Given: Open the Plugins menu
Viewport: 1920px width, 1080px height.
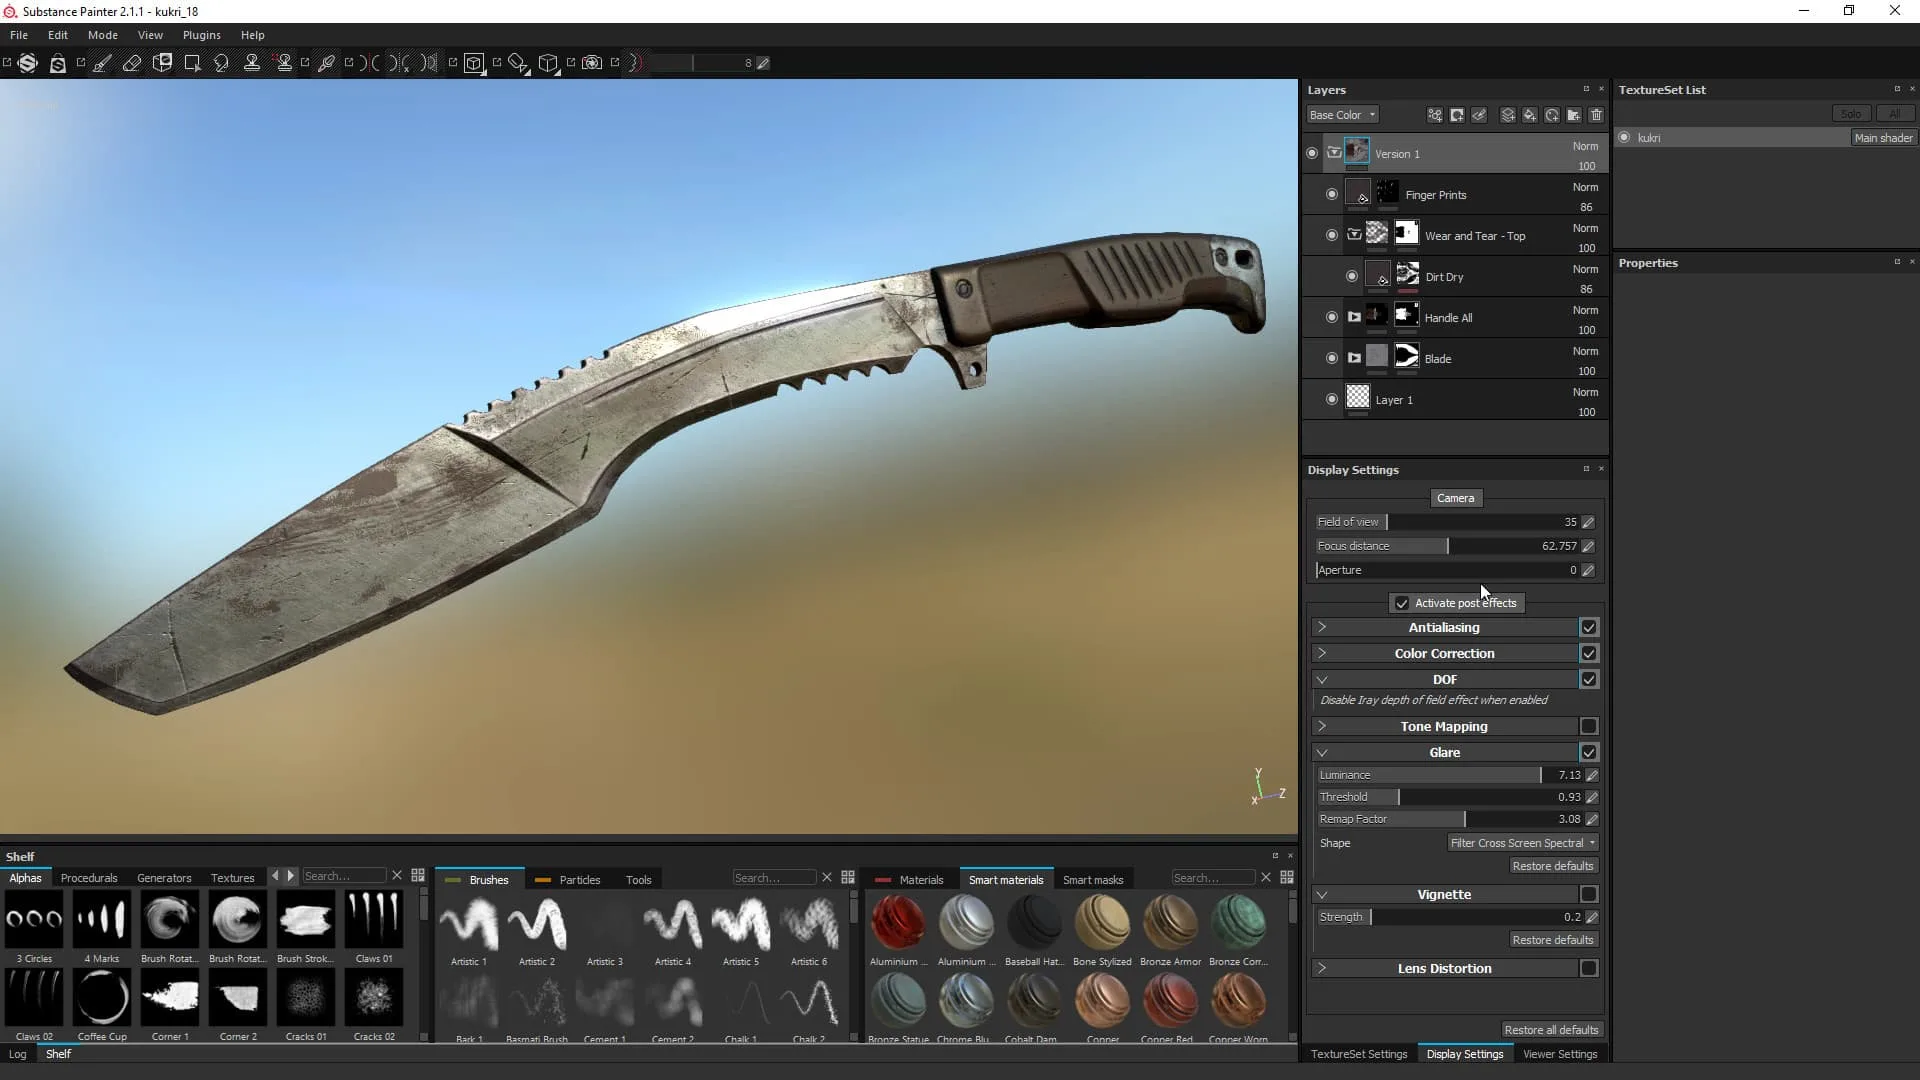Looking at the screenshot, I should tap(201, 35).
